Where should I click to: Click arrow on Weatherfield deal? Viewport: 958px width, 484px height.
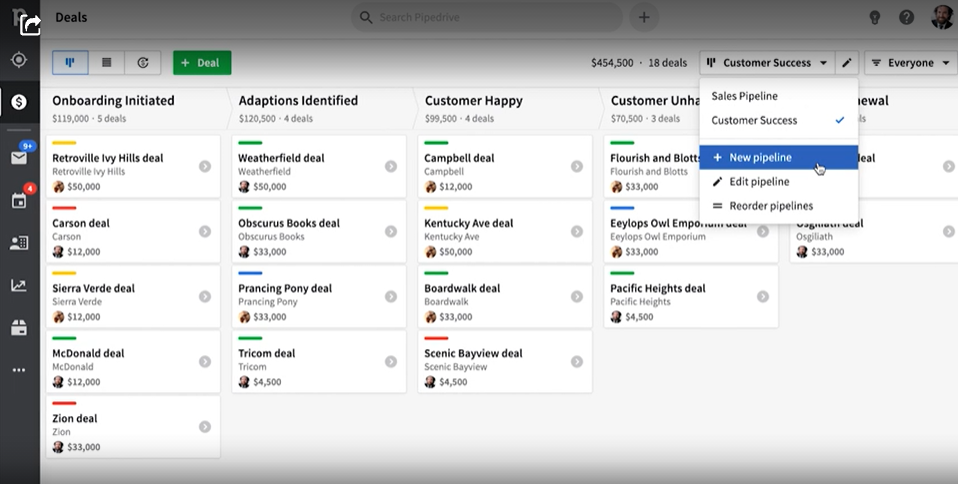391,166
